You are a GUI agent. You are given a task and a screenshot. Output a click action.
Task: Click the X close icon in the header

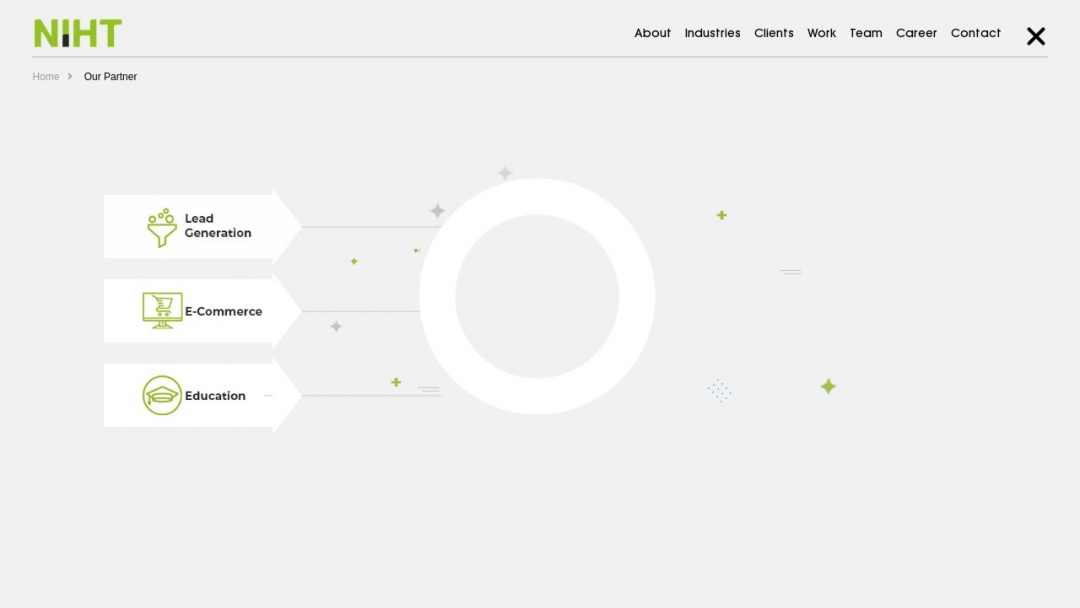[x=1035, y=36]
